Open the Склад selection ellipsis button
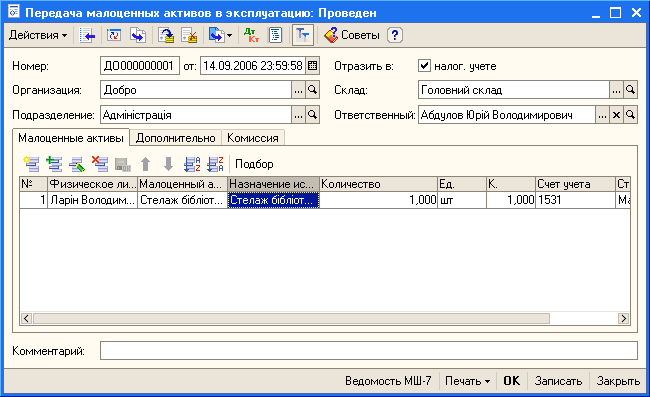 (x=616, y=90)
